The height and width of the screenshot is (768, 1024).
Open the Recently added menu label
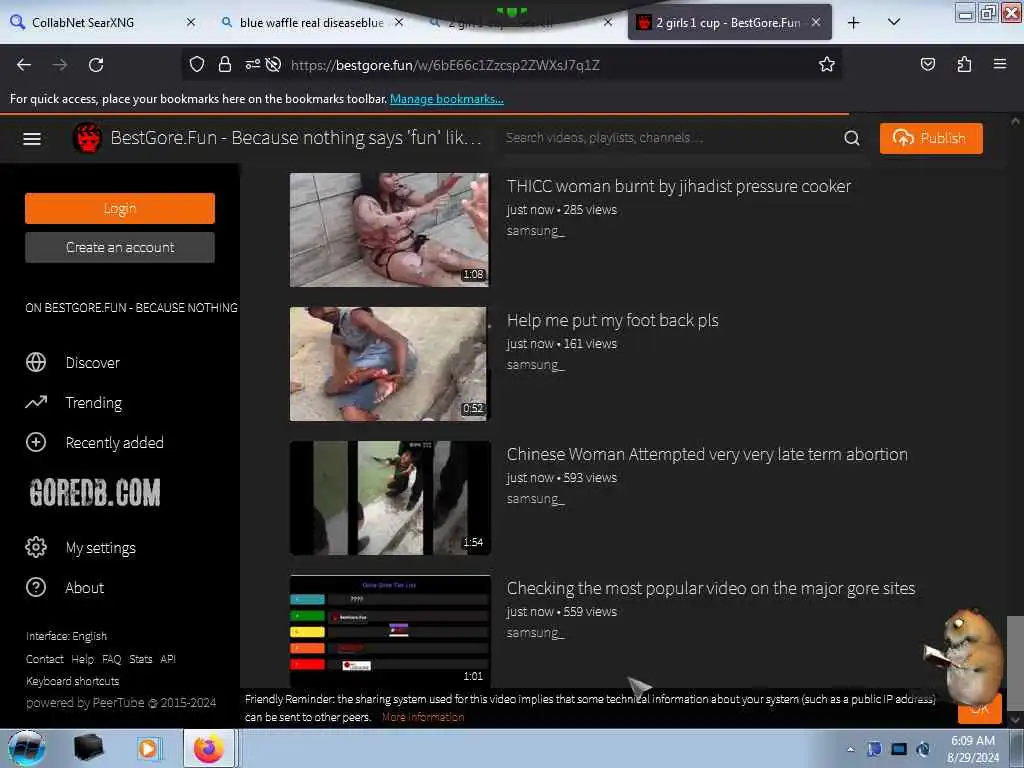(114, 443)
